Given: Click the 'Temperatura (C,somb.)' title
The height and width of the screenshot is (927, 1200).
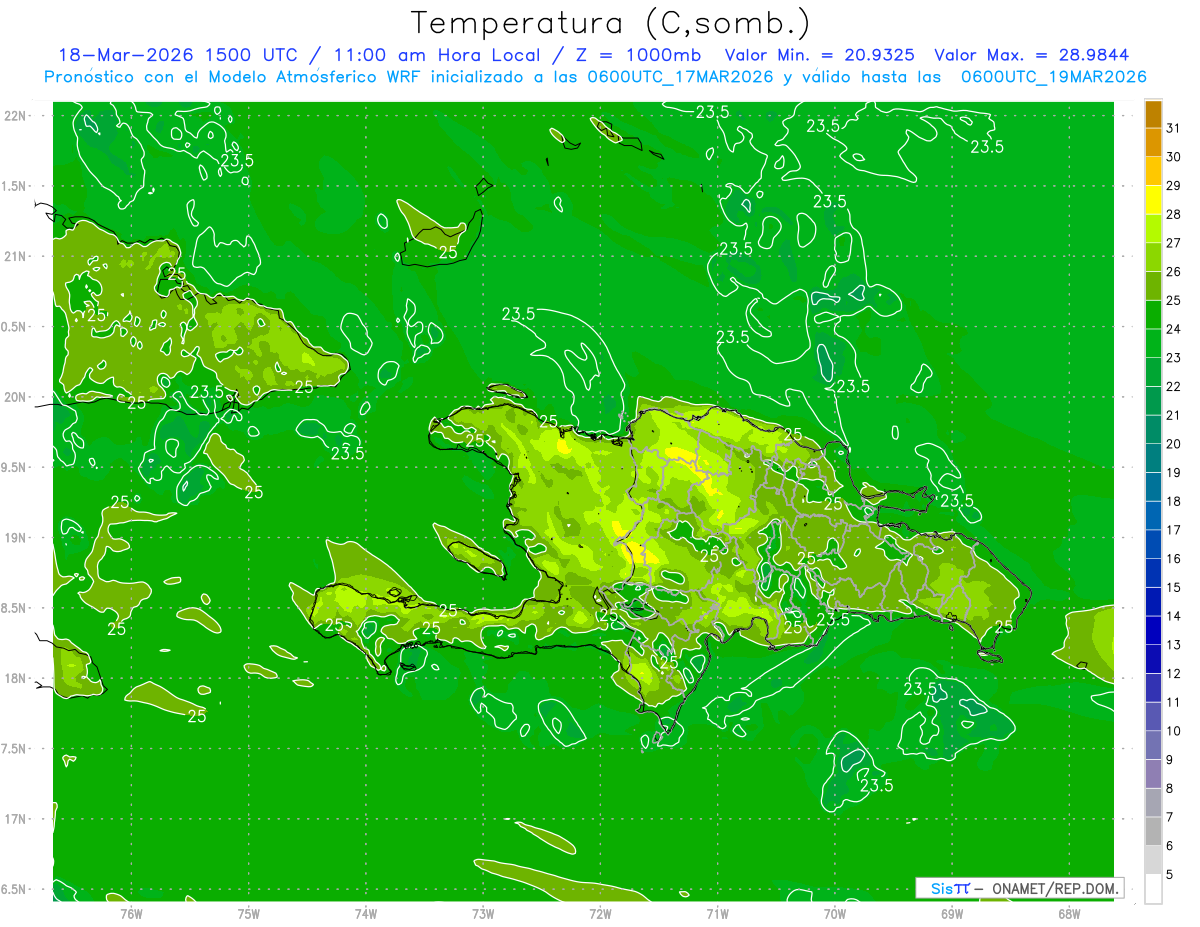Looking at the screenshot, I should [x=609, y=23].
